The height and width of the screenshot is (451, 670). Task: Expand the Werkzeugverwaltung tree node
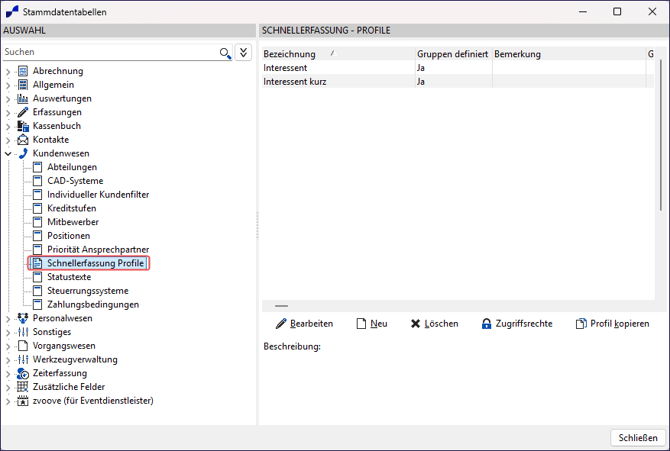click(x=8, y=359)
